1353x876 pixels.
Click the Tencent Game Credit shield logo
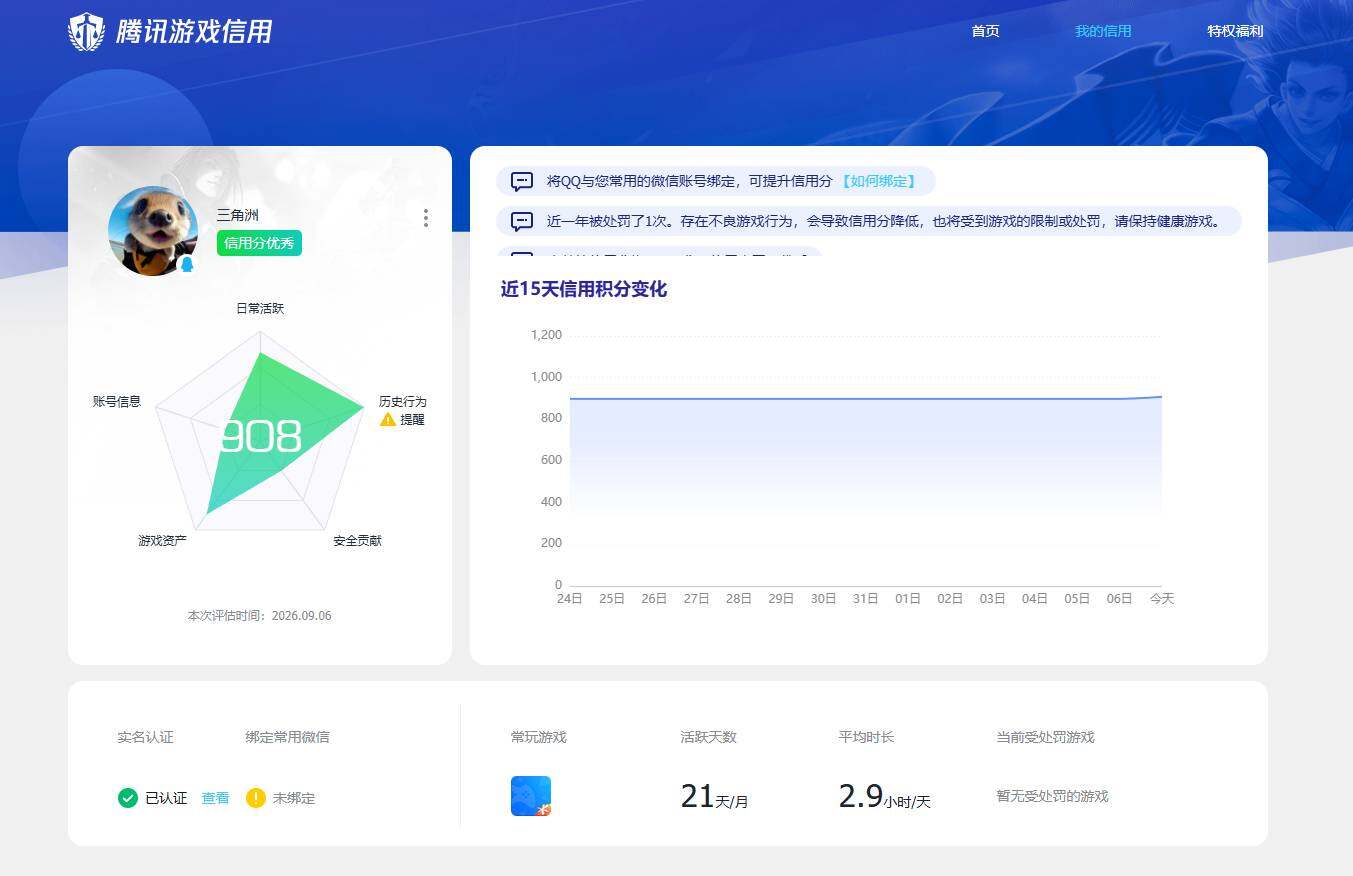tap(86, 32)
